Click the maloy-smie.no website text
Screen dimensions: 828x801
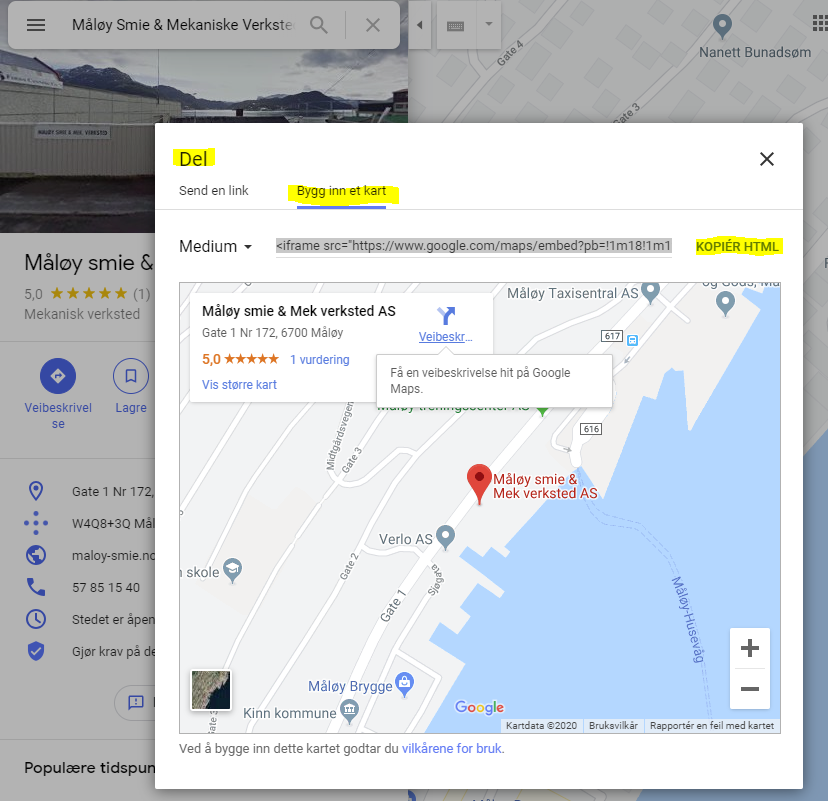point(114,555)
